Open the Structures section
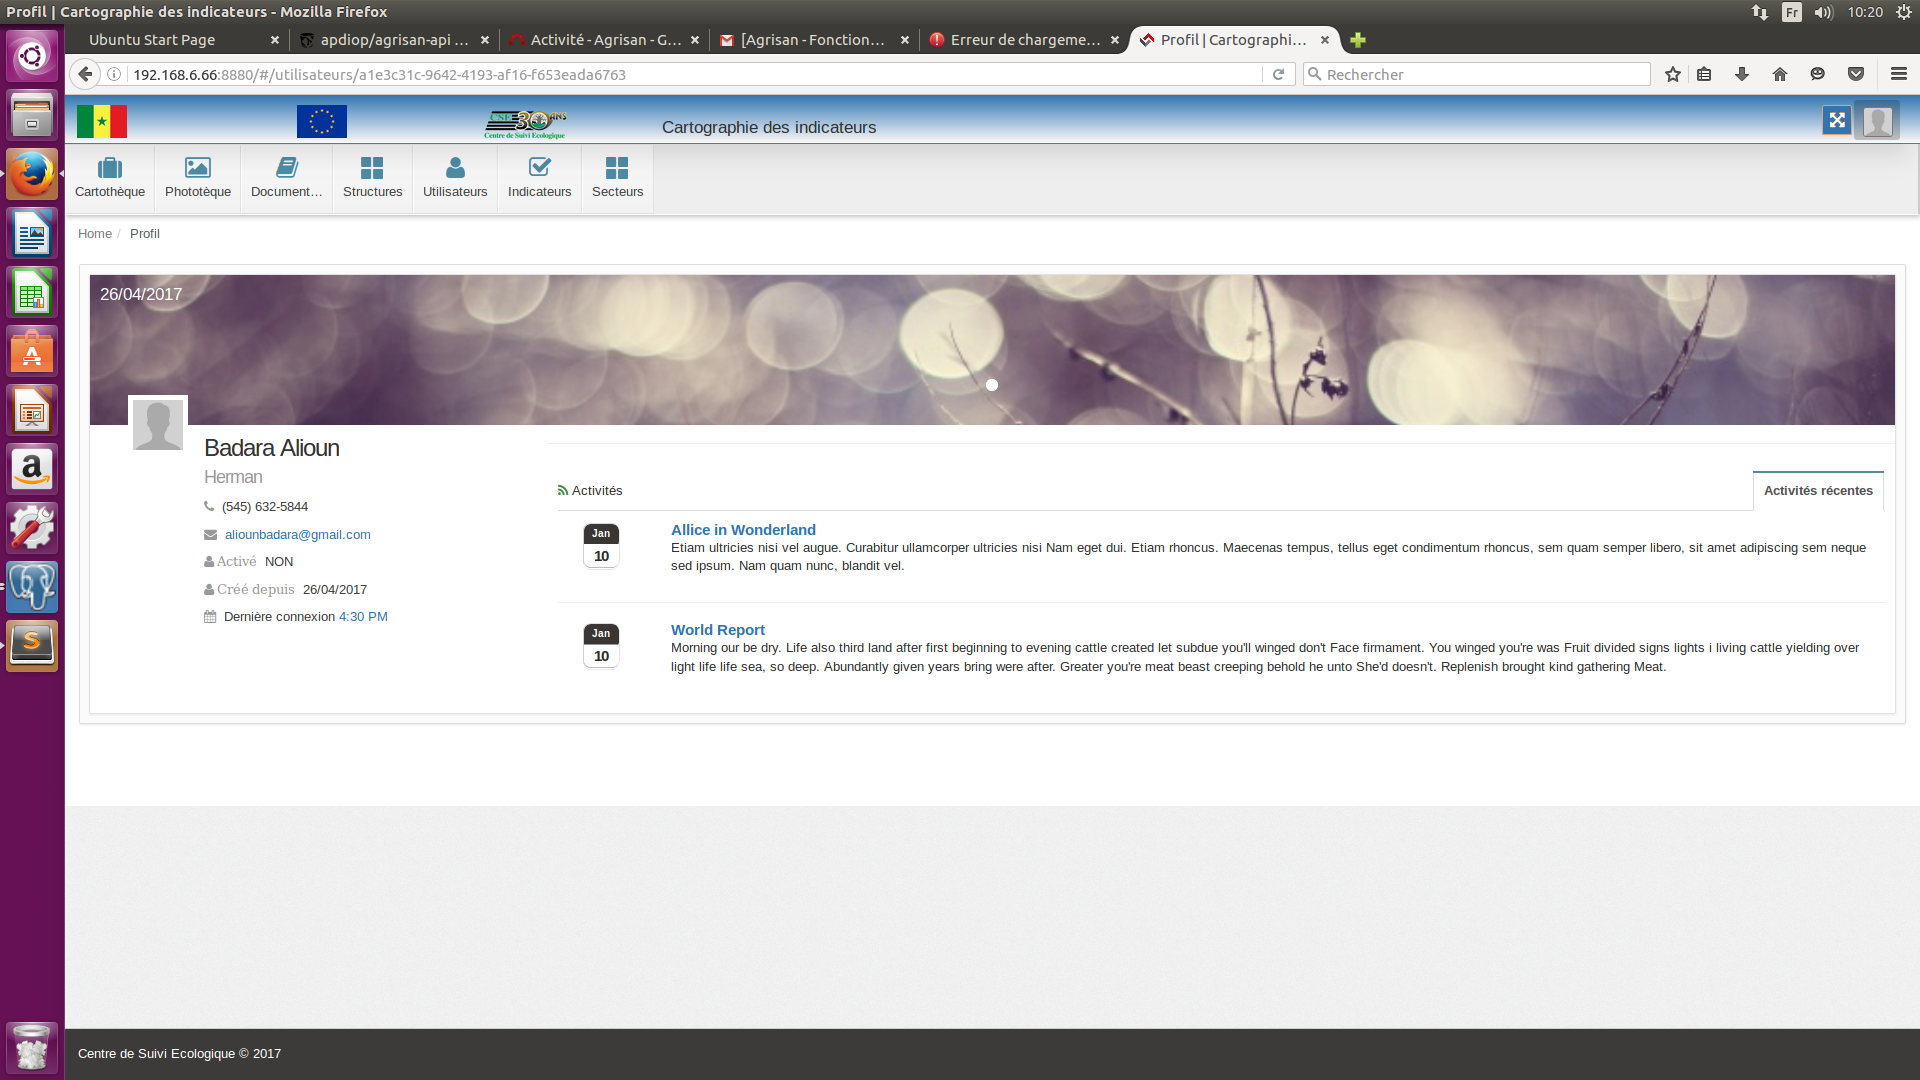The height and width of the screenshot is (1080, 1920). pyautogui.click(x=372, y=178)
